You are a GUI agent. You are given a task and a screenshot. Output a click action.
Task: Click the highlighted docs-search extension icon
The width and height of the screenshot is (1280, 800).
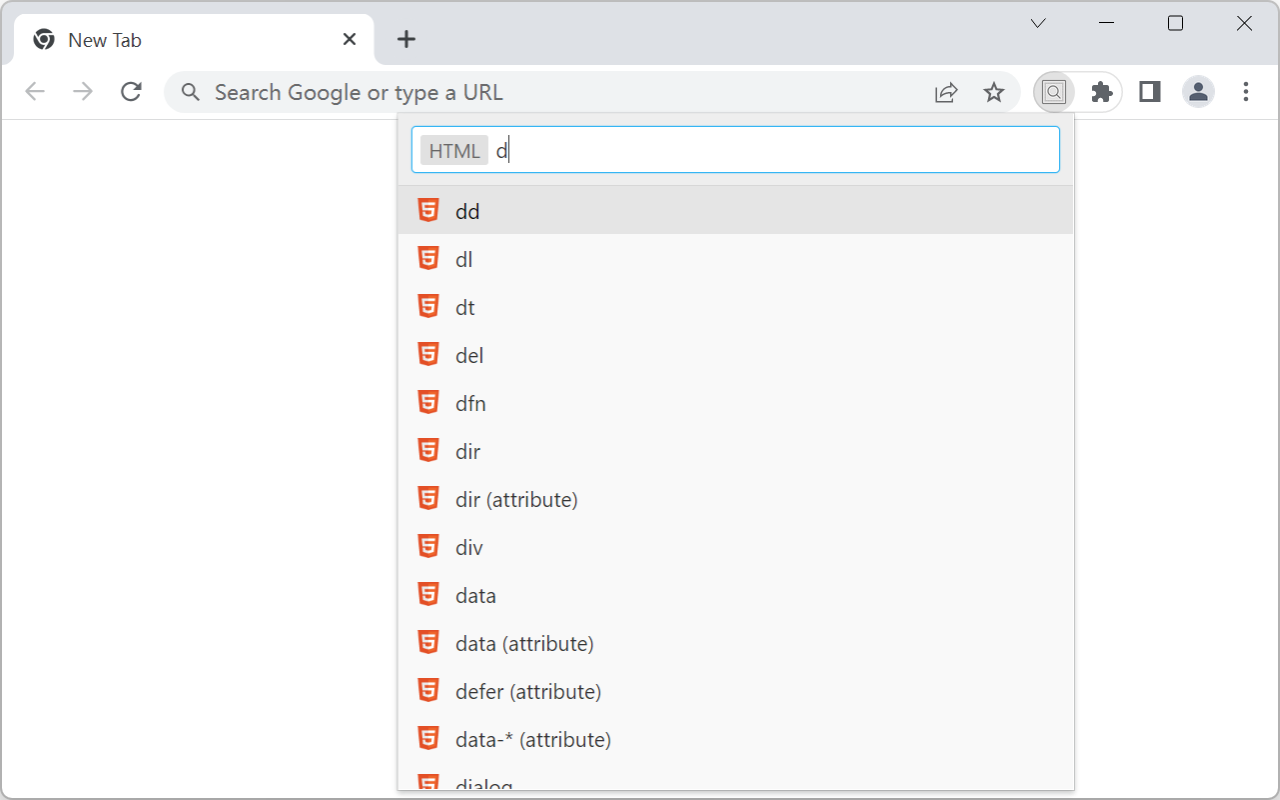point(1053,91)
